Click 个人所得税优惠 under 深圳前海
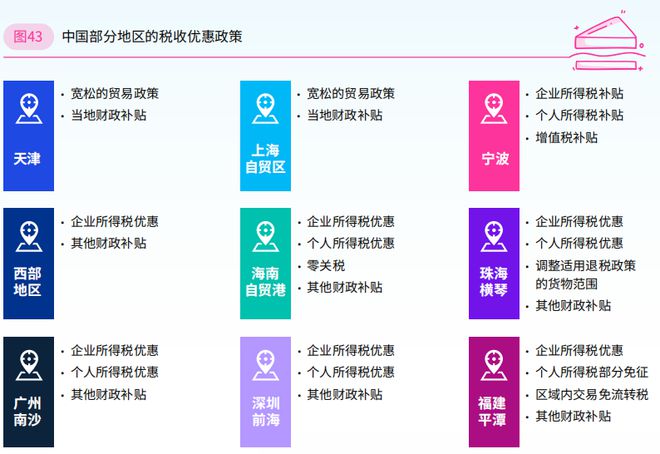Viewport: 660px width, 454px height. point(351,372)
